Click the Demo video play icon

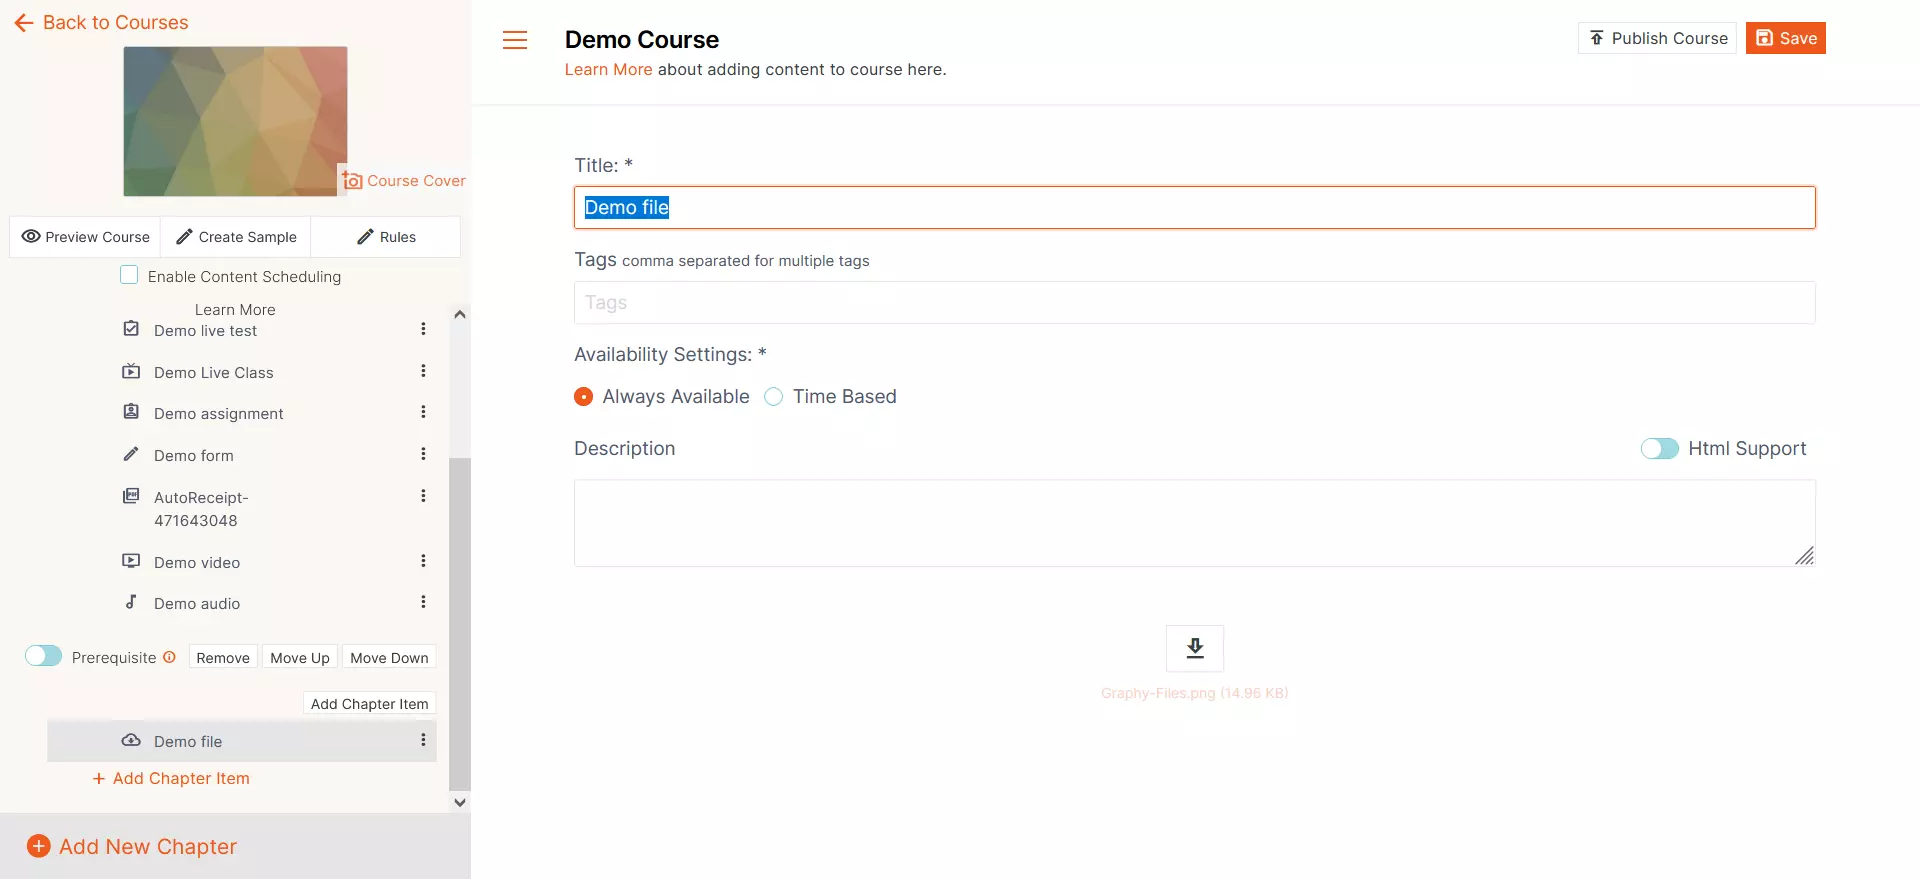(131, 561)
